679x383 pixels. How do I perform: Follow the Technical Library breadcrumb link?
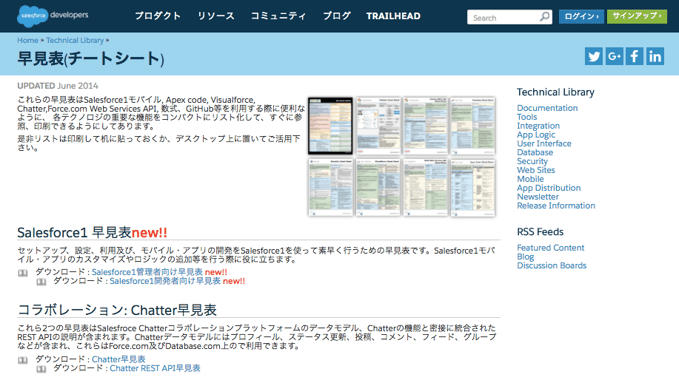[75, 40]
